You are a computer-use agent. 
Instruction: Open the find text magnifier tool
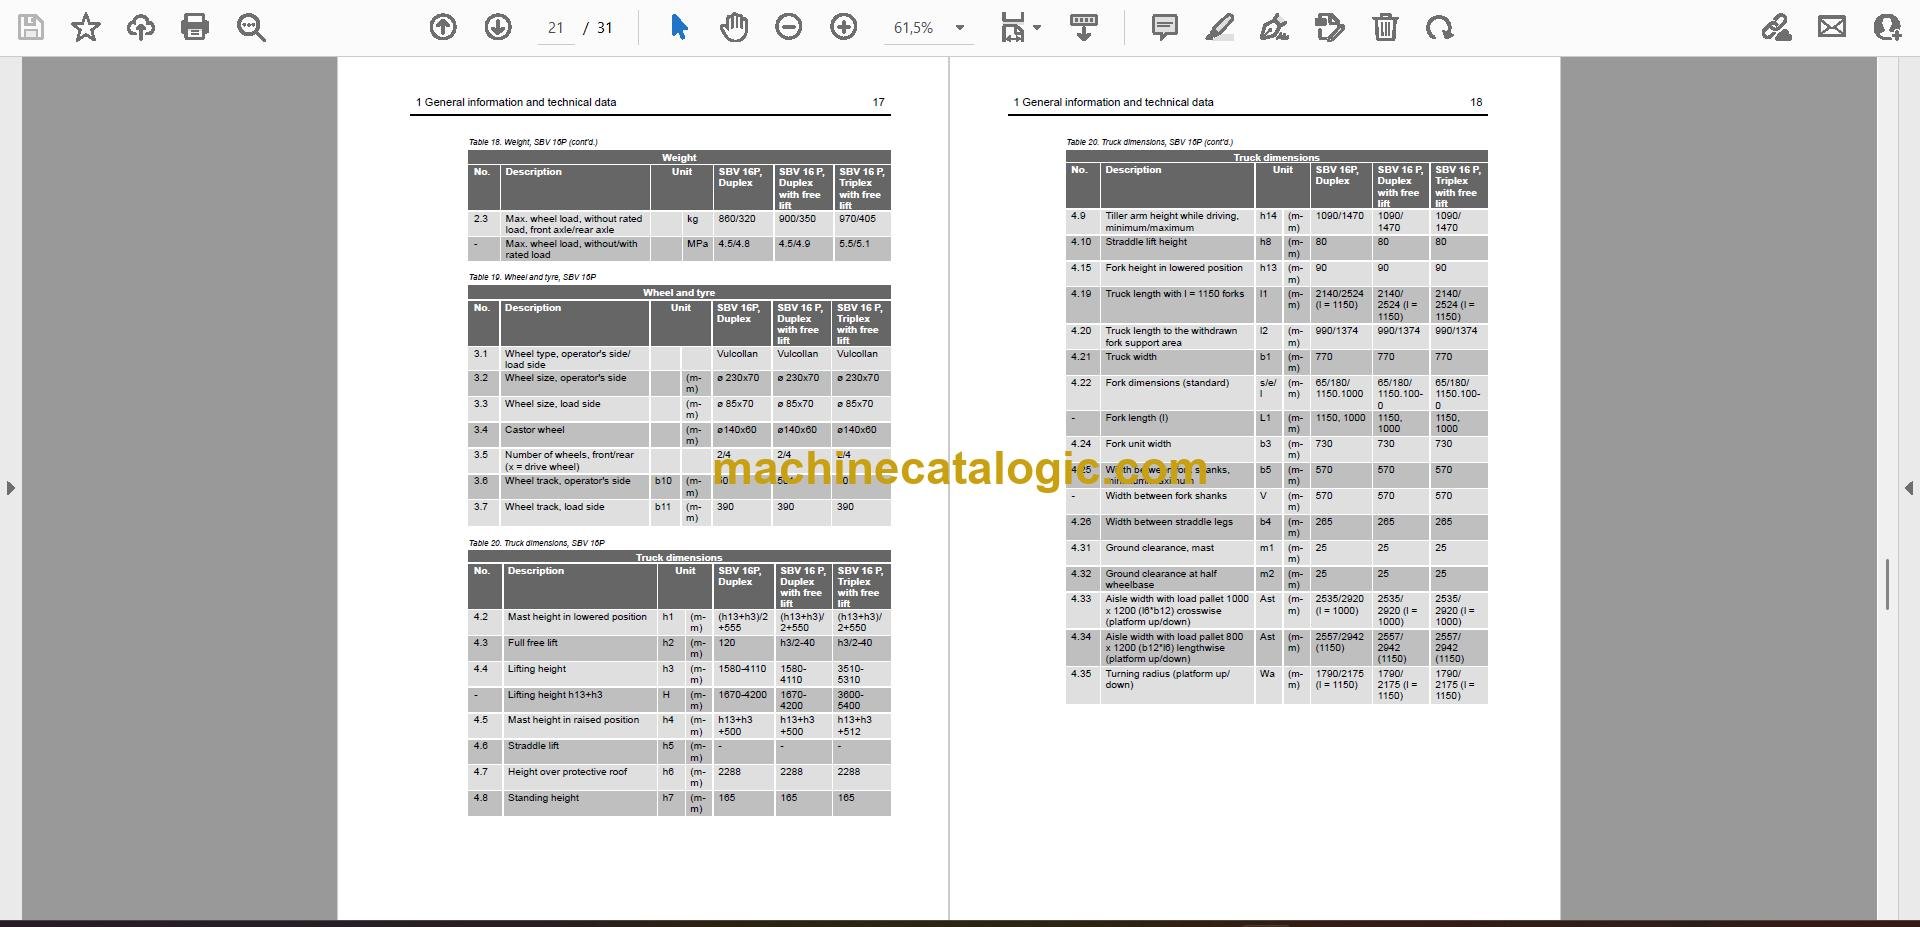point(251,27)
